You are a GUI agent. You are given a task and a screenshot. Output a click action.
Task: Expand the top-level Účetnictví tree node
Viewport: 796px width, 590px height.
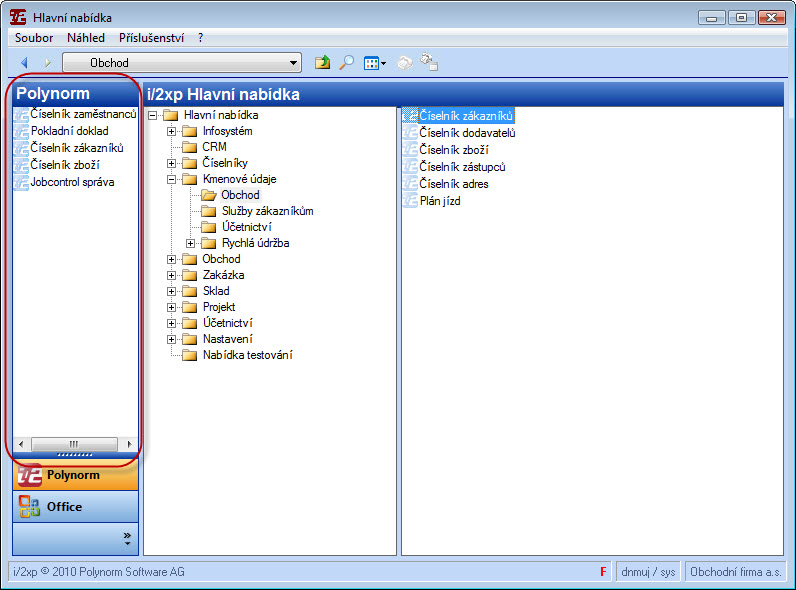(x=172, y=323)
